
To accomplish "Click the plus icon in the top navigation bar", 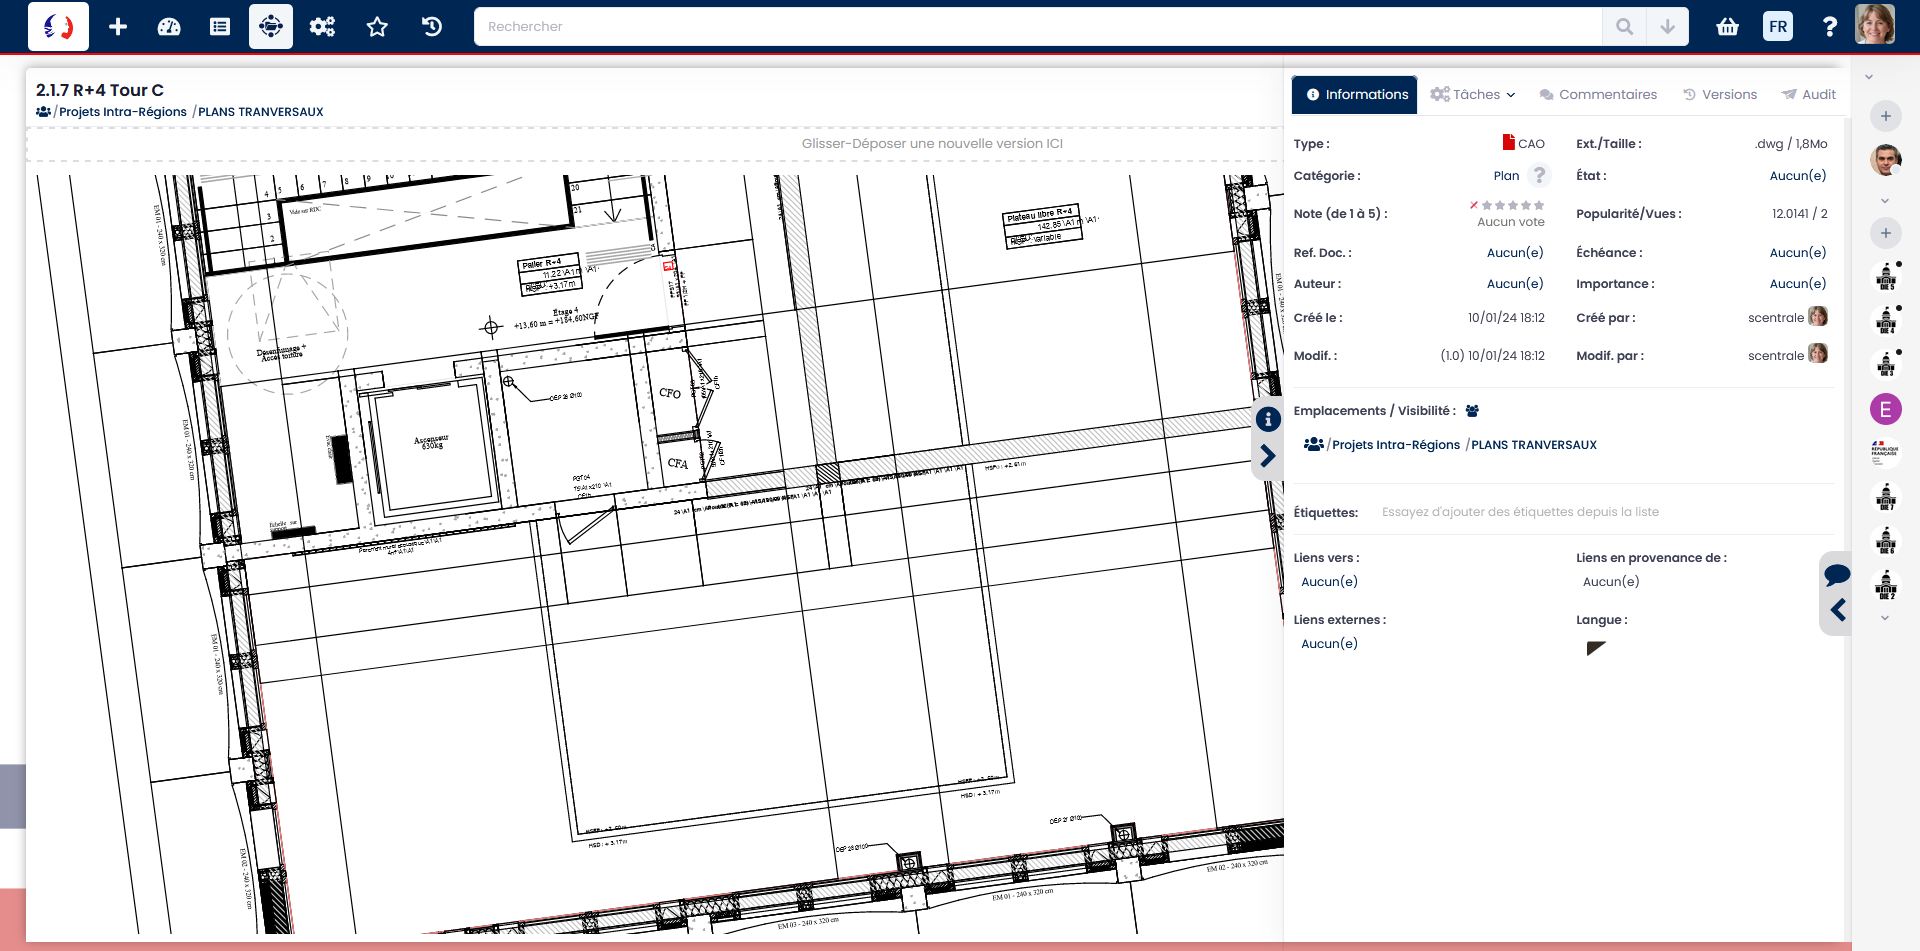I will tap(118, 27).
